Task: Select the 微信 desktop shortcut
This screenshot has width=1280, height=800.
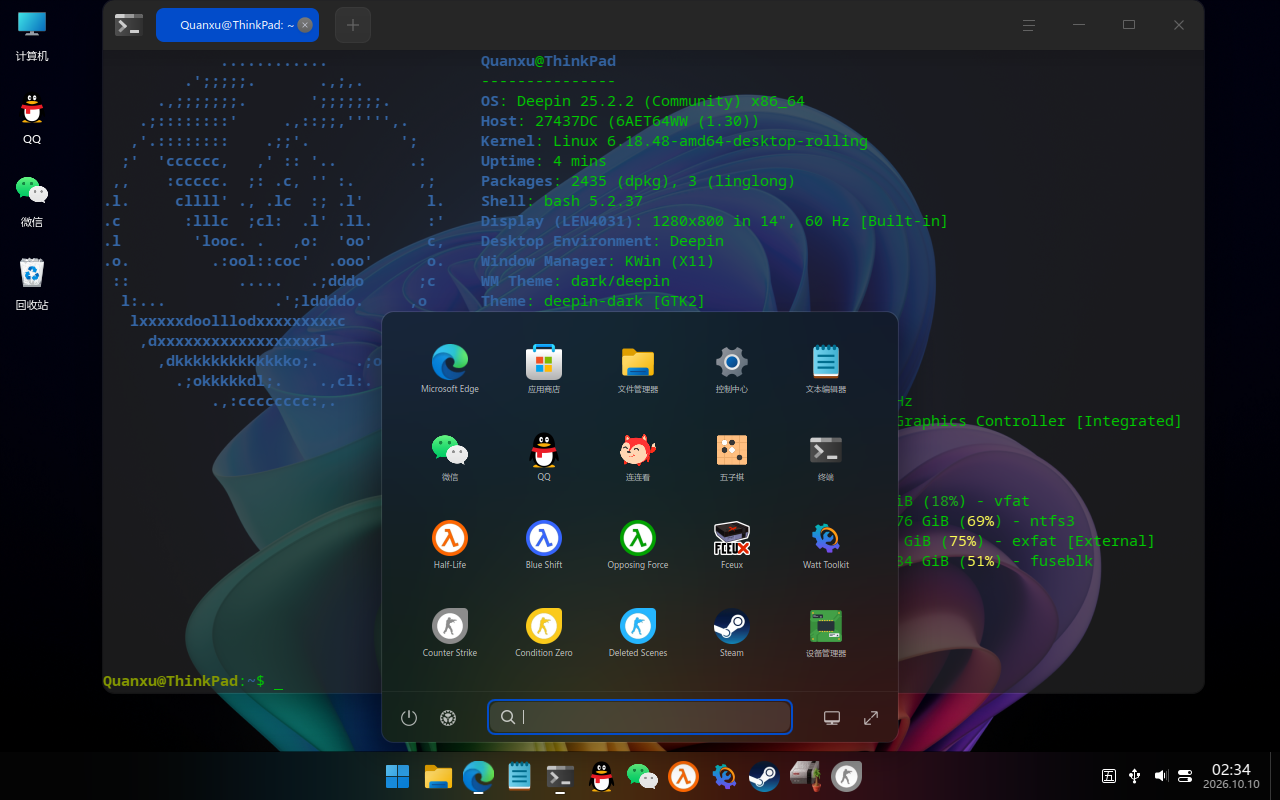Action: tap(32, 201)
